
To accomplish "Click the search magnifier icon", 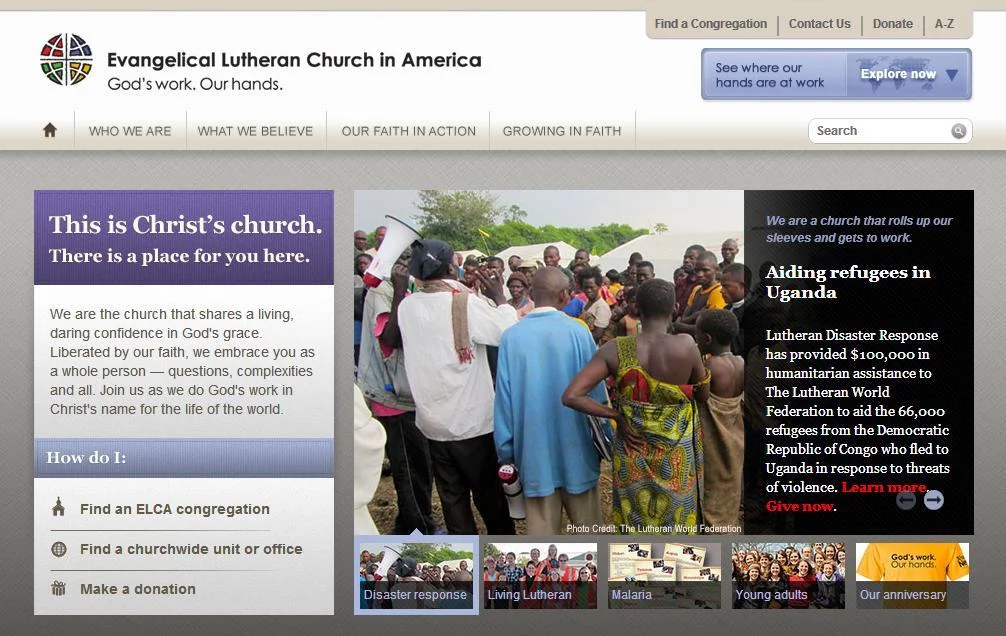I will pos(959,131).
